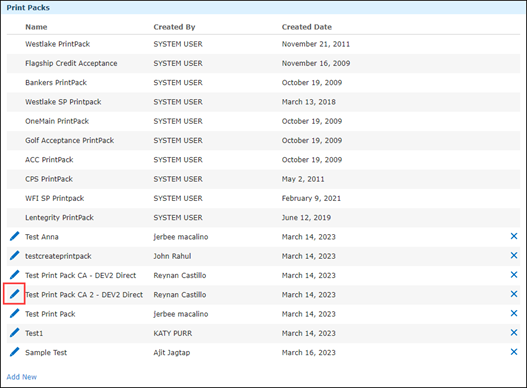Edit the Test1 print pack
This screenshot has width=527, height=388.
click(14, 333)
